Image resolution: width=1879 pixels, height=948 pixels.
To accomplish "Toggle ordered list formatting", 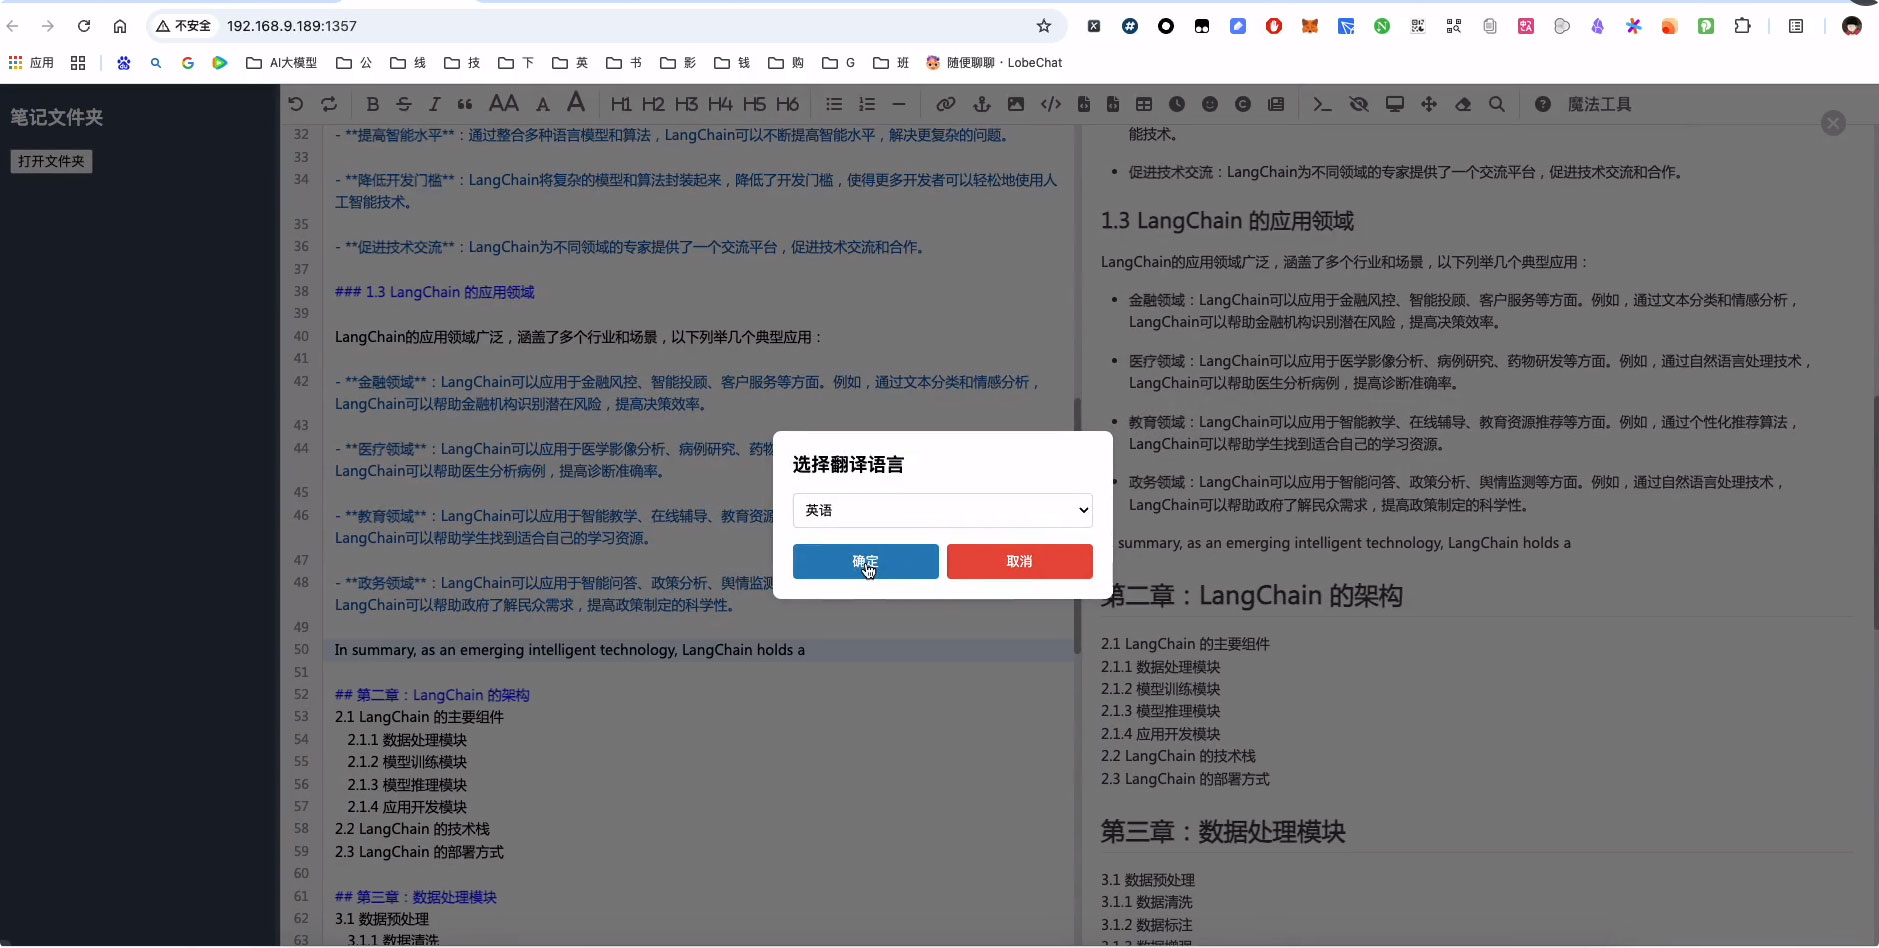I will [x=867, y=104].
